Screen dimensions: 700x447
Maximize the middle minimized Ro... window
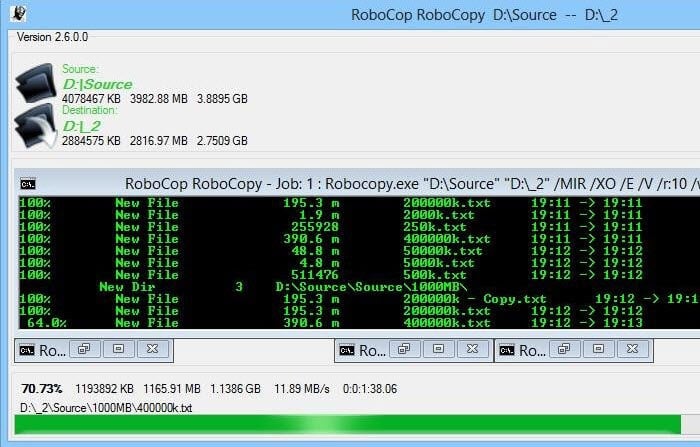tap(438, 349)
